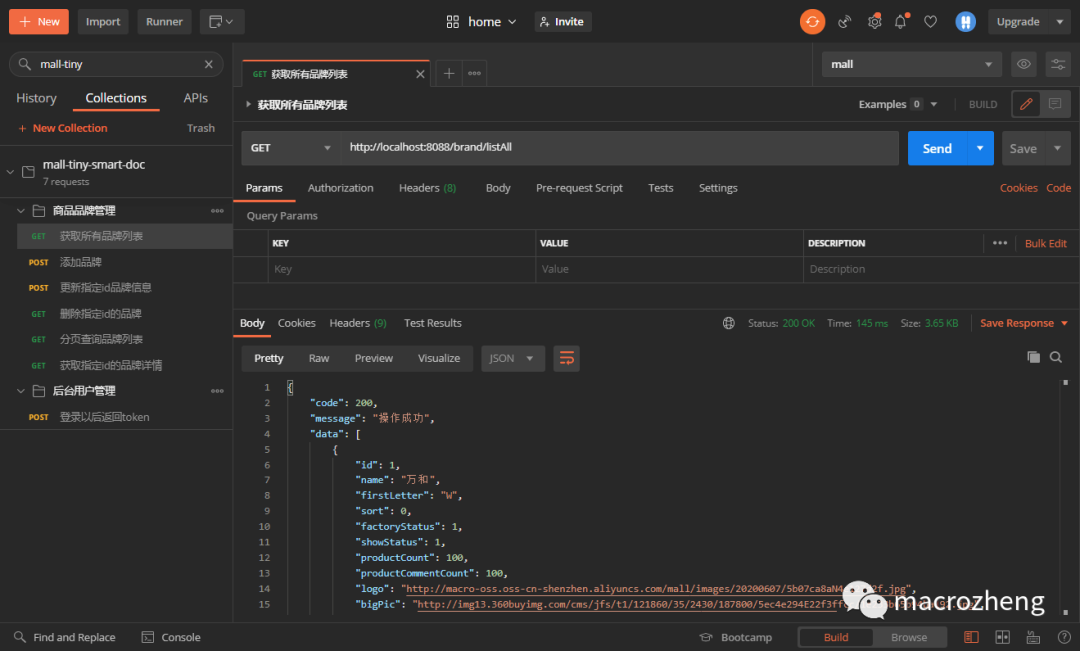Viewport: 1080px width, 651px height.
Task: Copy the response using the copy icon
Action: tap(1033, 357)
